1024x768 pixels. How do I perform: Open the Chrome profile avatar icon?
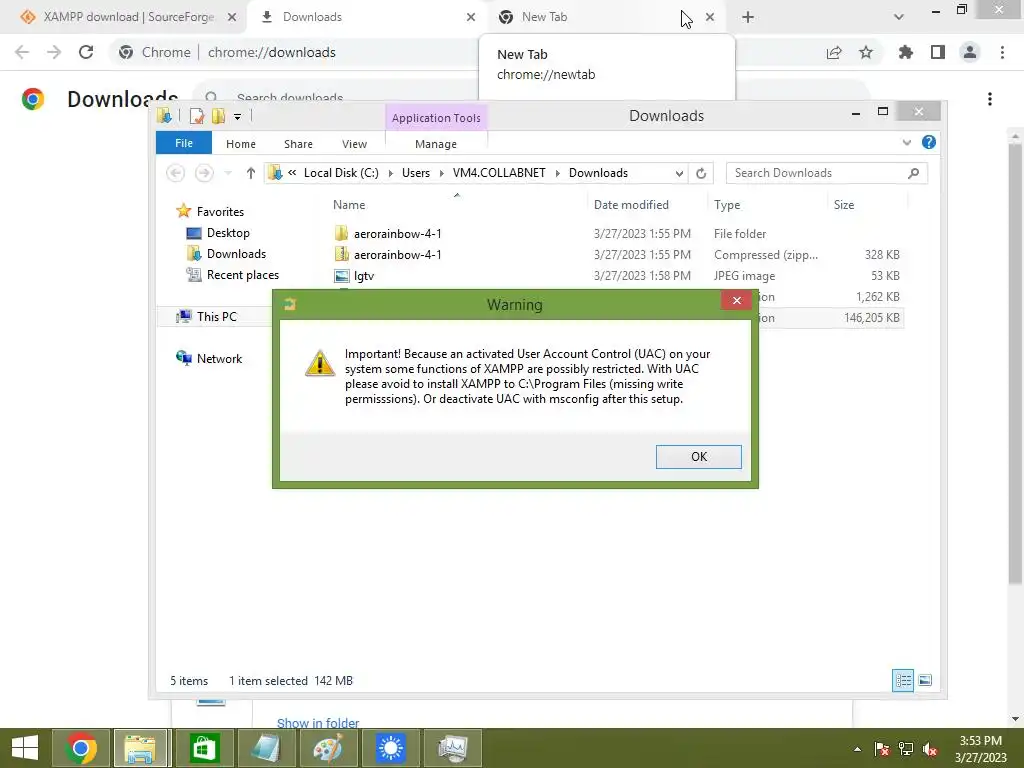coord(970,52)
